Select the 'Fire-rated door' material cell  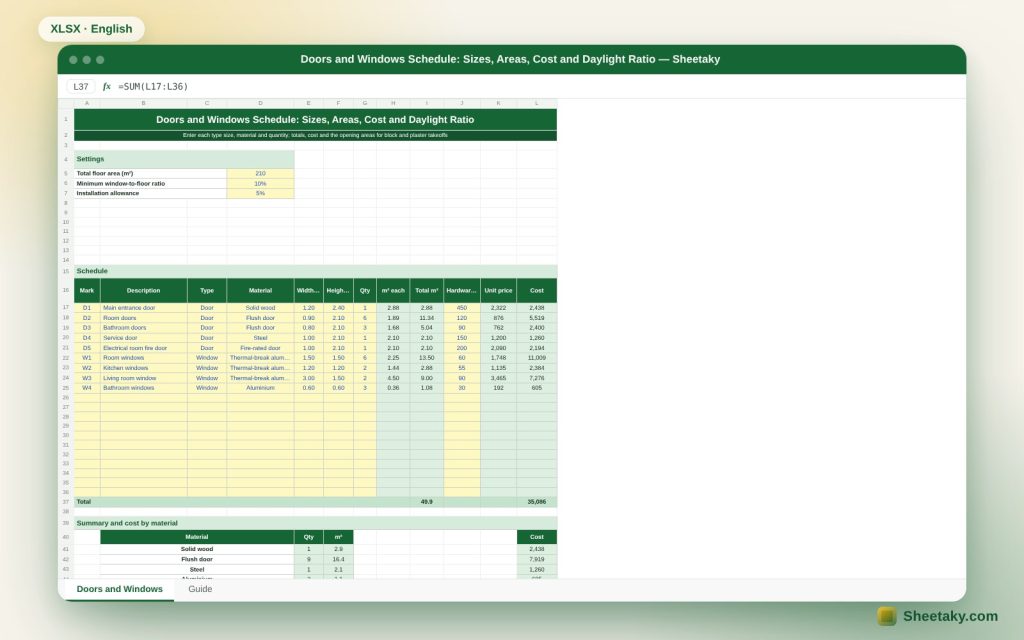coord(260,348)
